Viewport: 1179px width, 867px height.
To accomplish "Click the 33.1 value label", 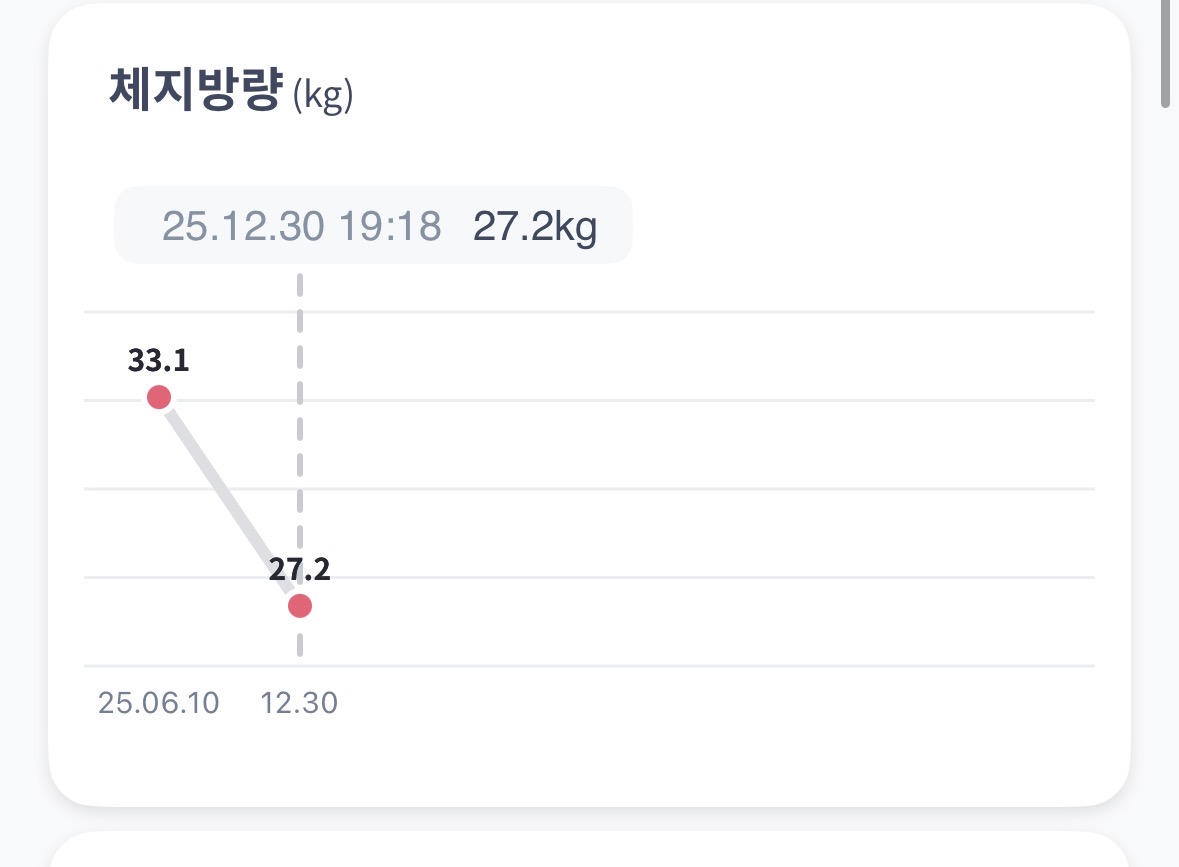I will [x=158, y=360].
